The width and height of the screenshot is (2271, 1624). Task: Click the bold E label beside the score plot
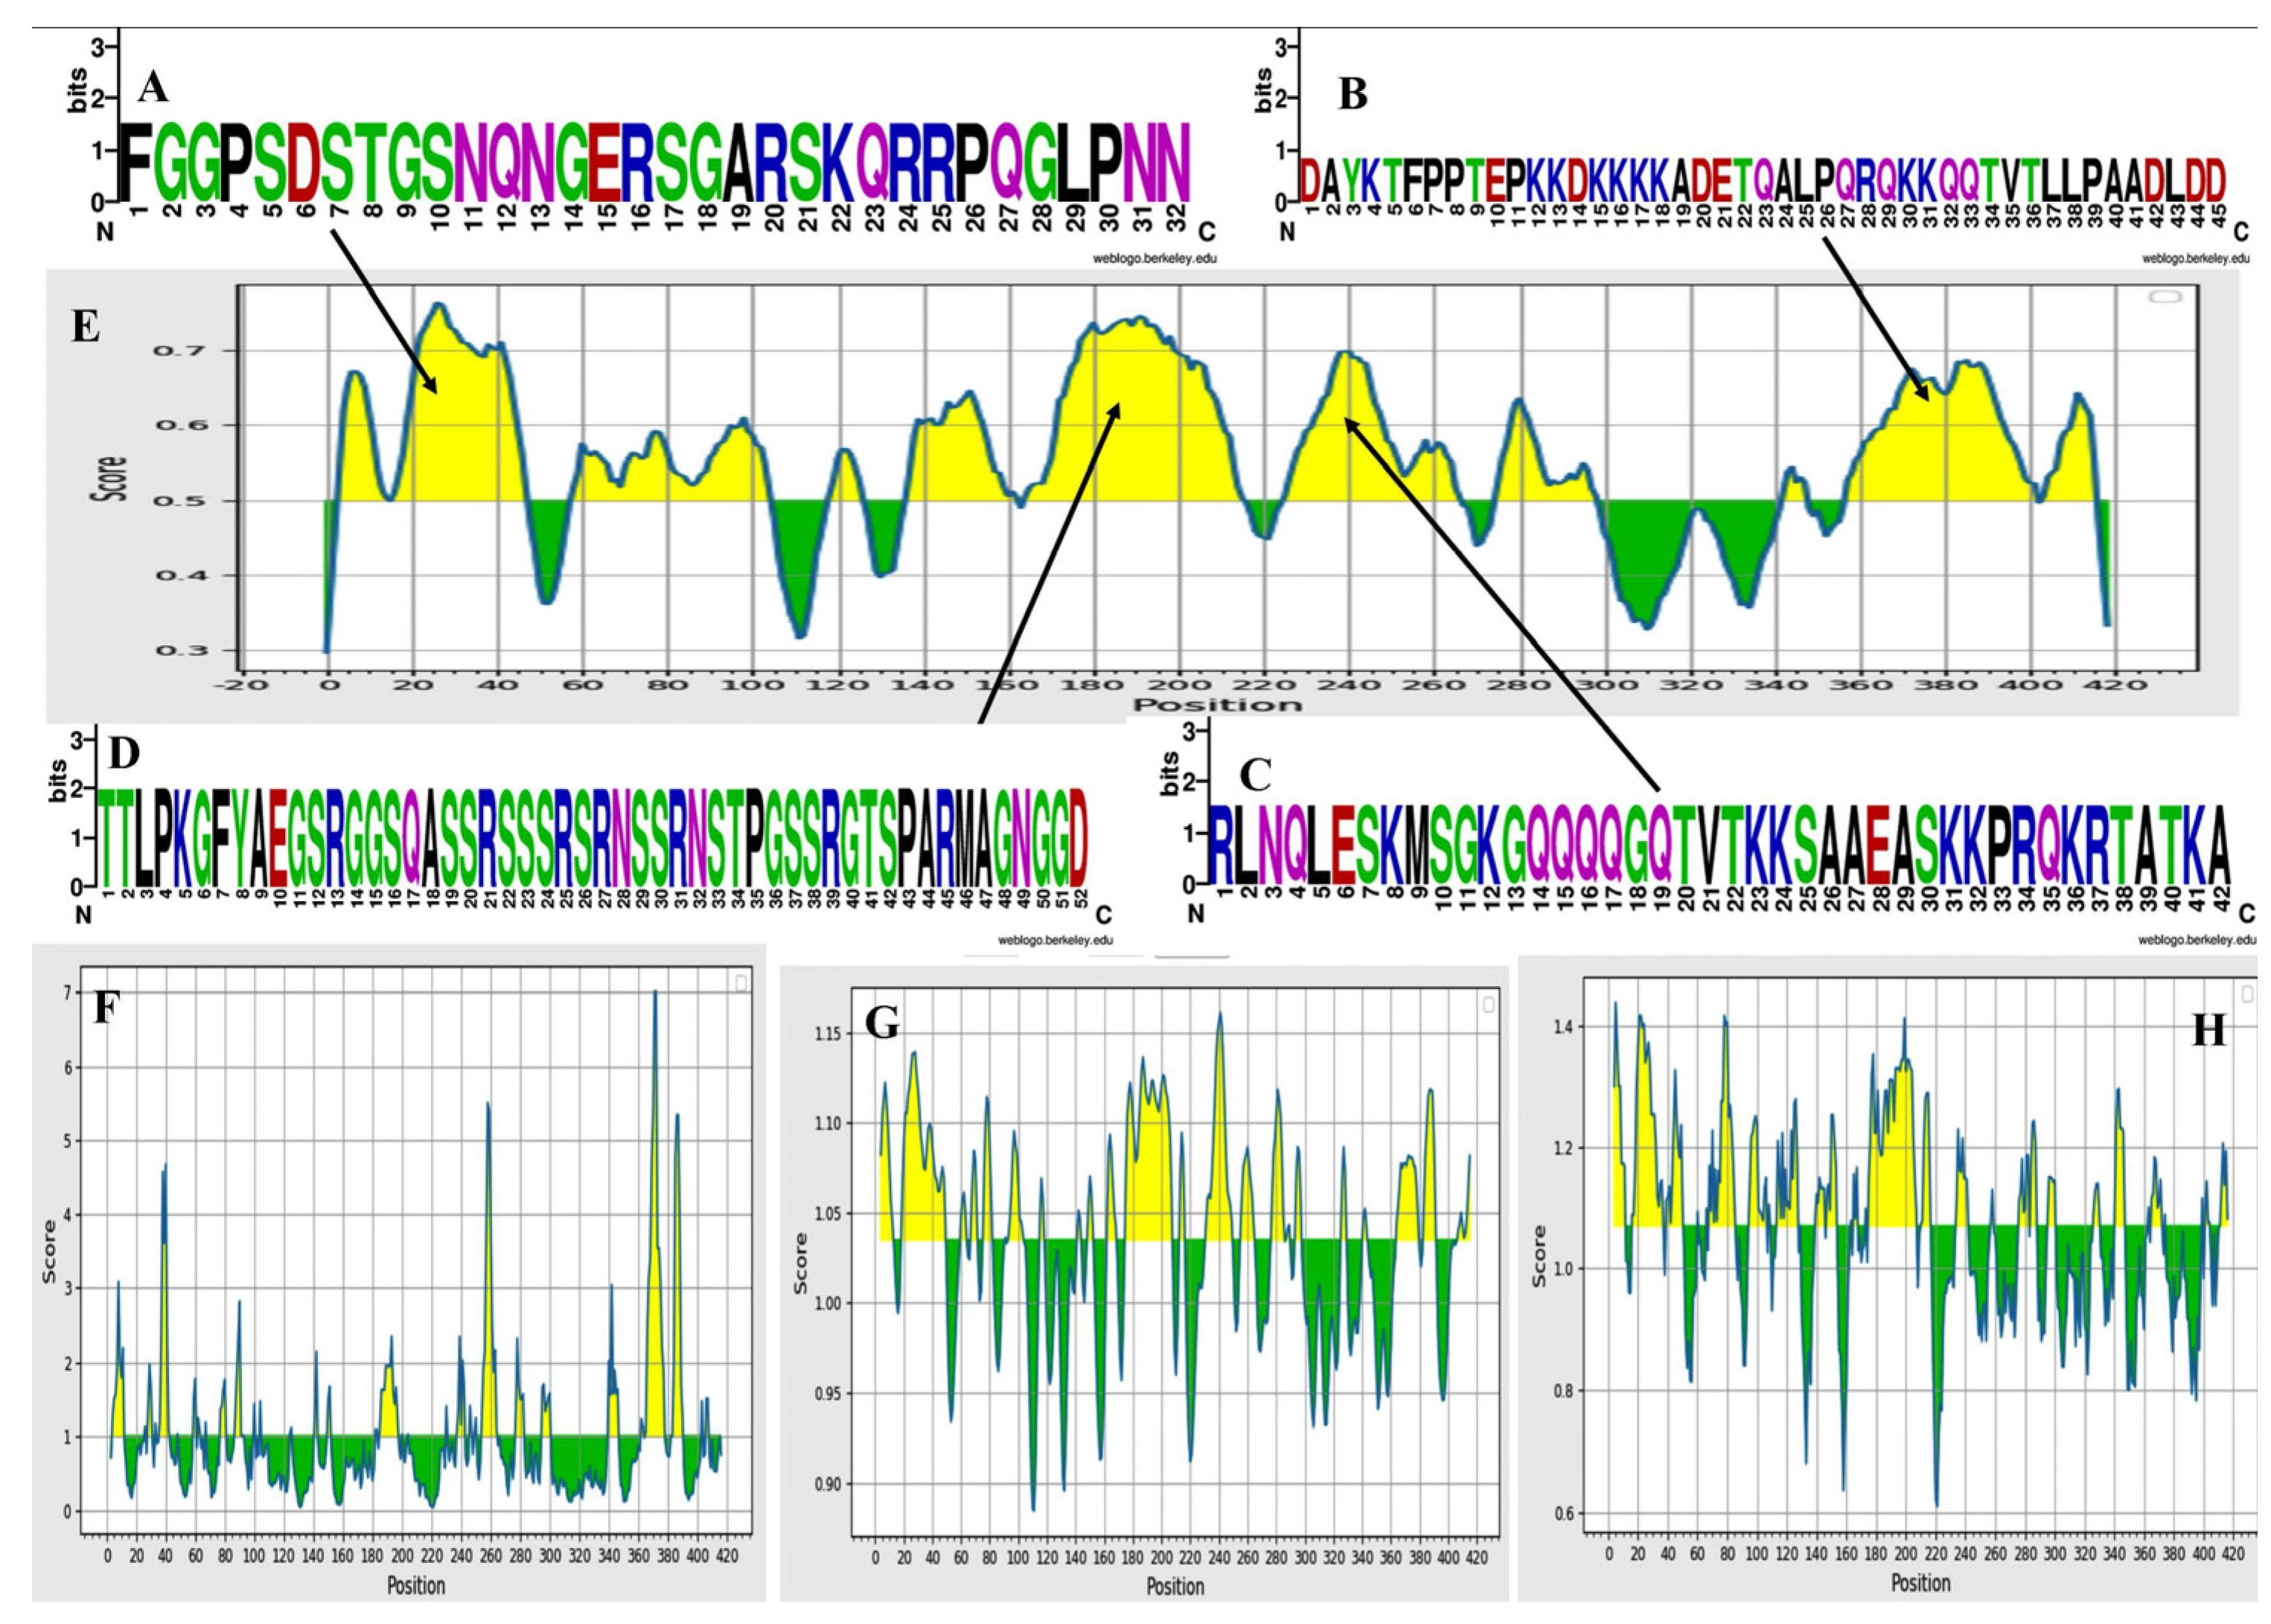(x=86, y=327)
